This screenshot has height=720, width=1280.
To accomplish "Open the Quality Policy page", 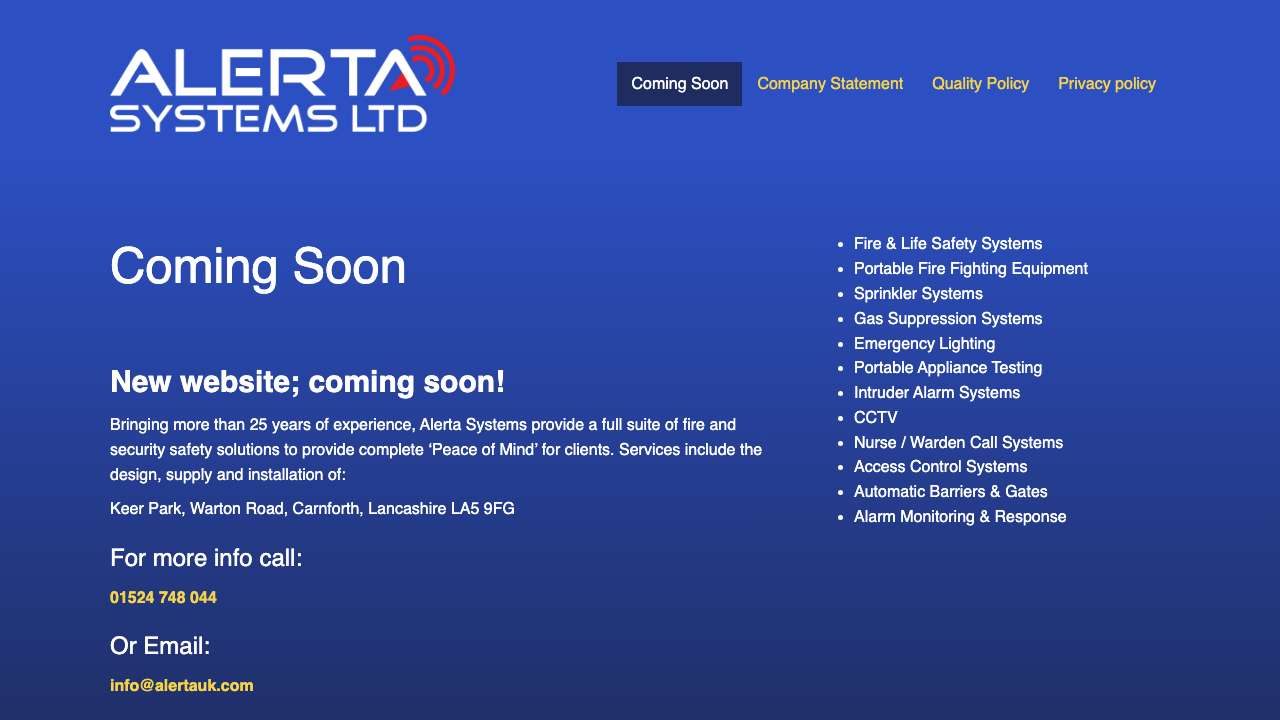I will pyautogui.click(x=981, y=83).
